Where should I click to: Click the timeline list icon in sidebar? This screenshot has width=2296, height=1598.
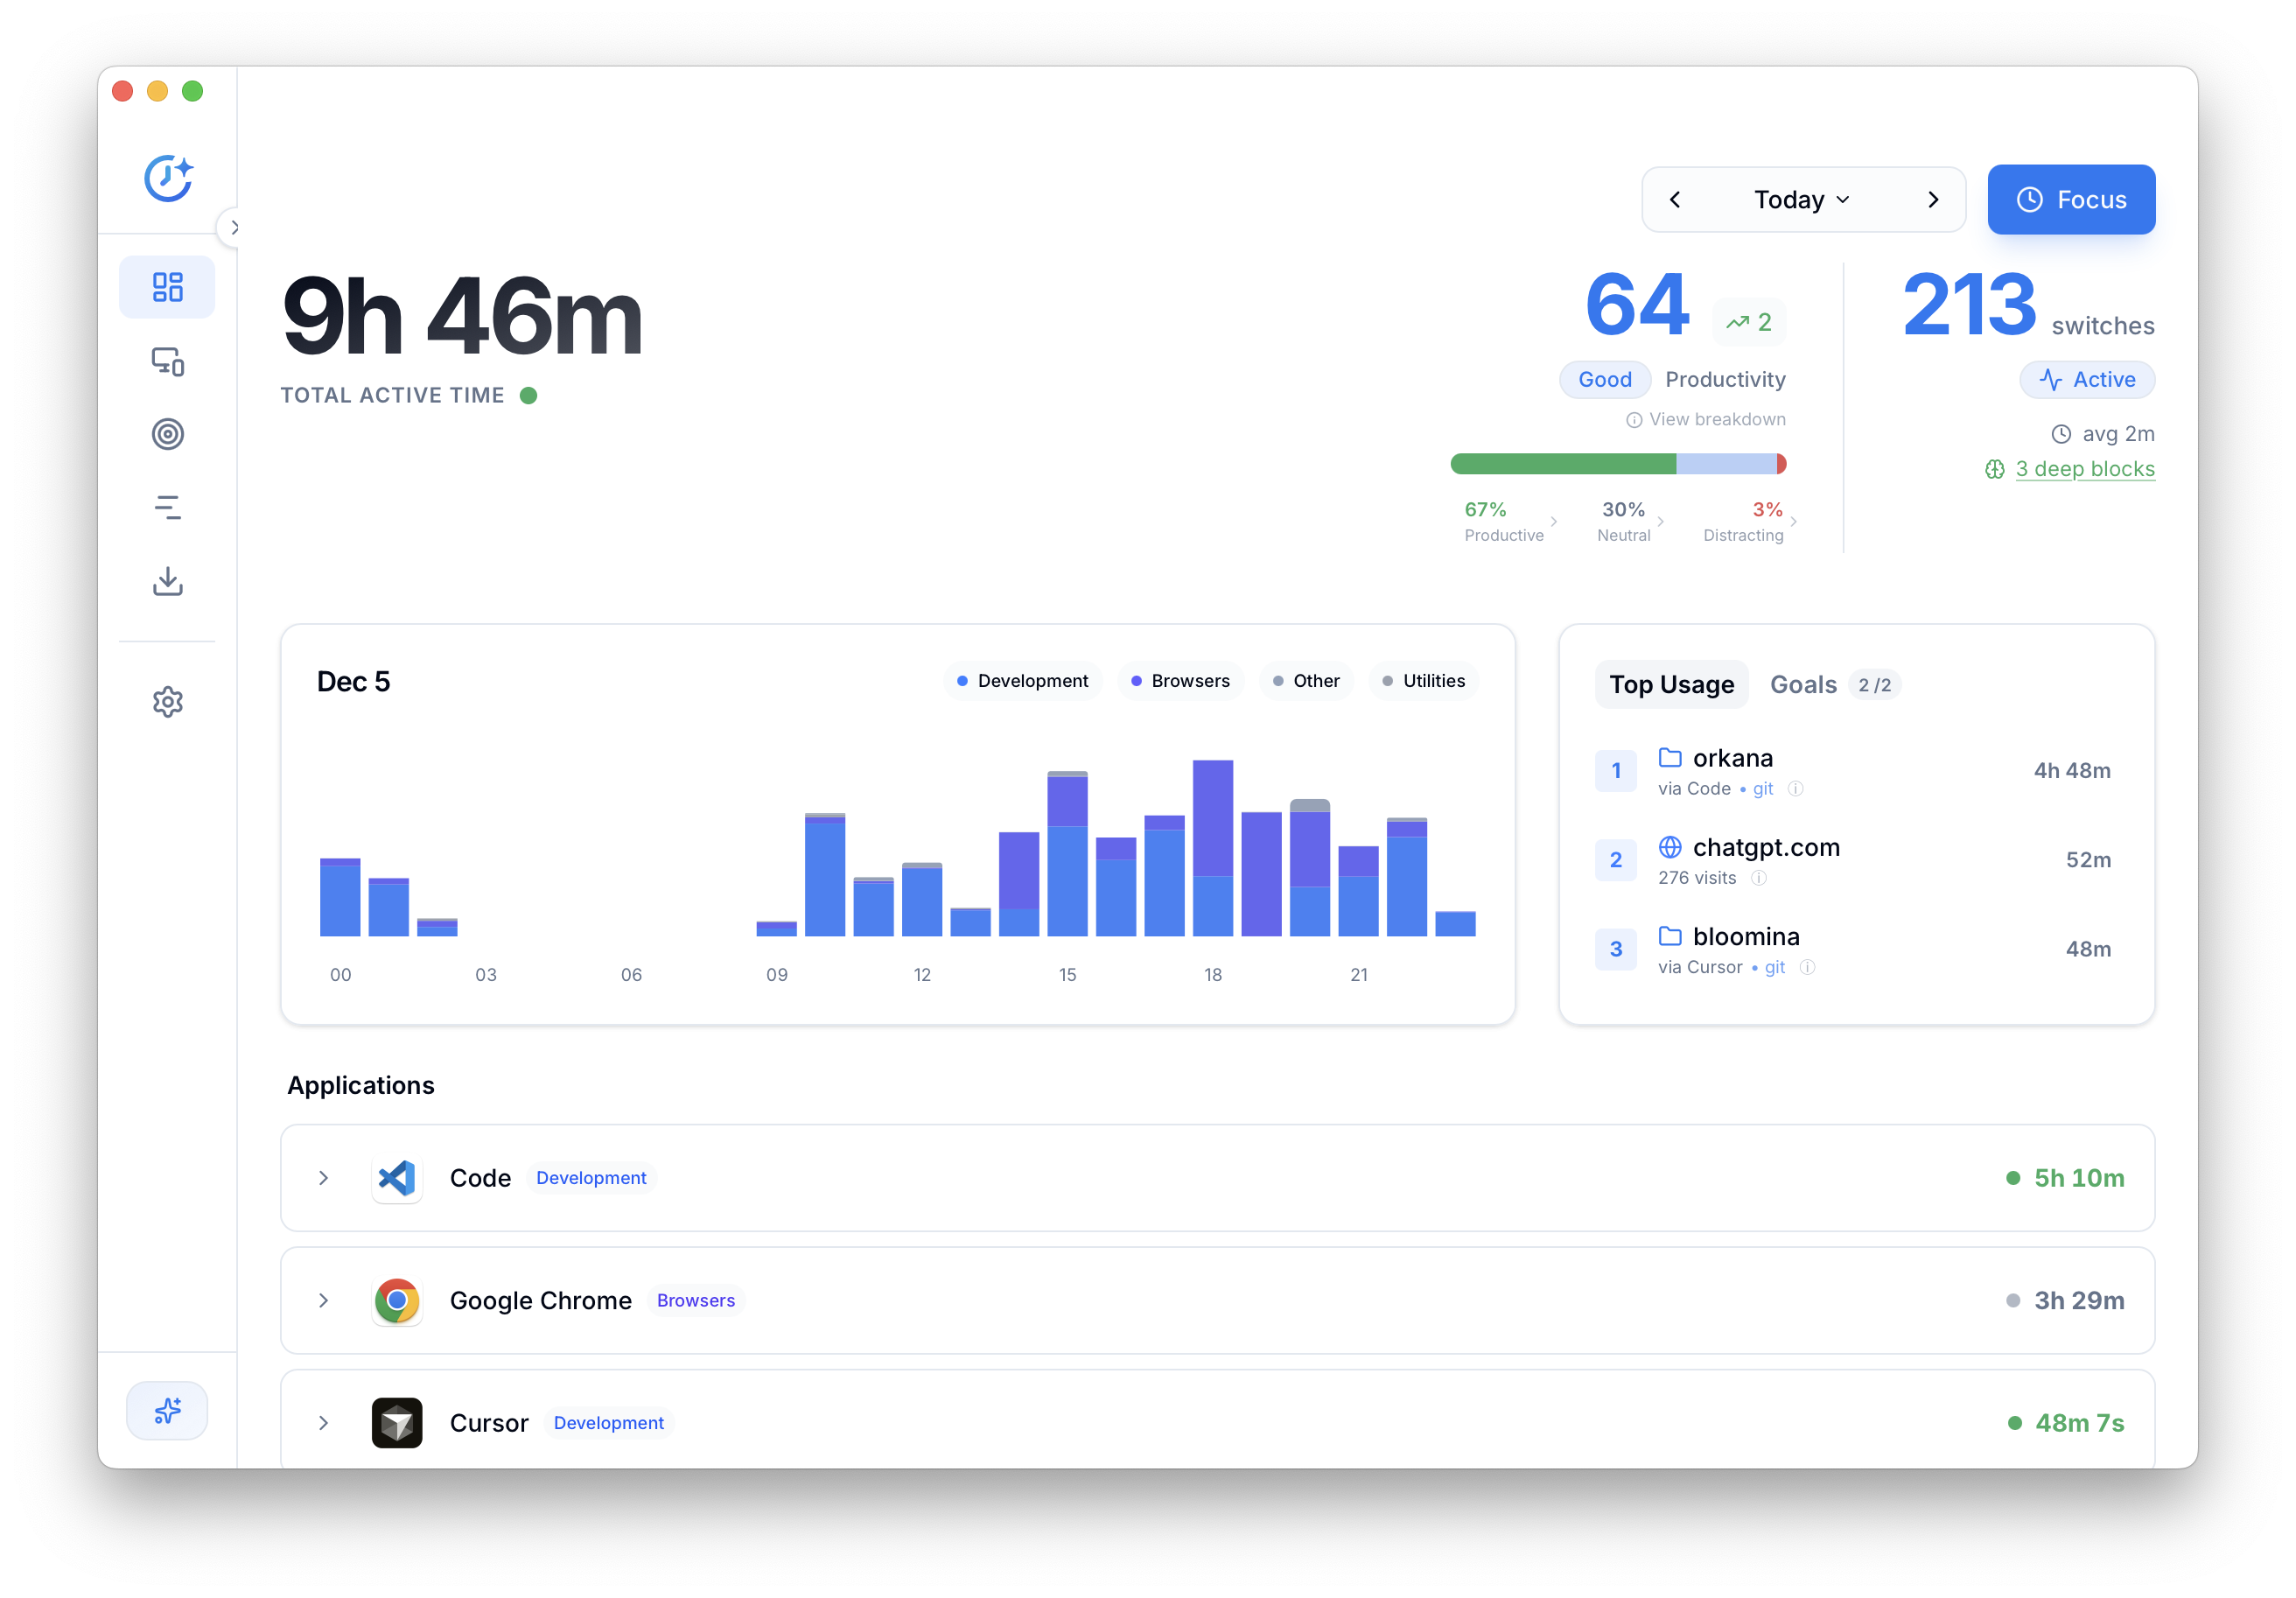[167, 508]
